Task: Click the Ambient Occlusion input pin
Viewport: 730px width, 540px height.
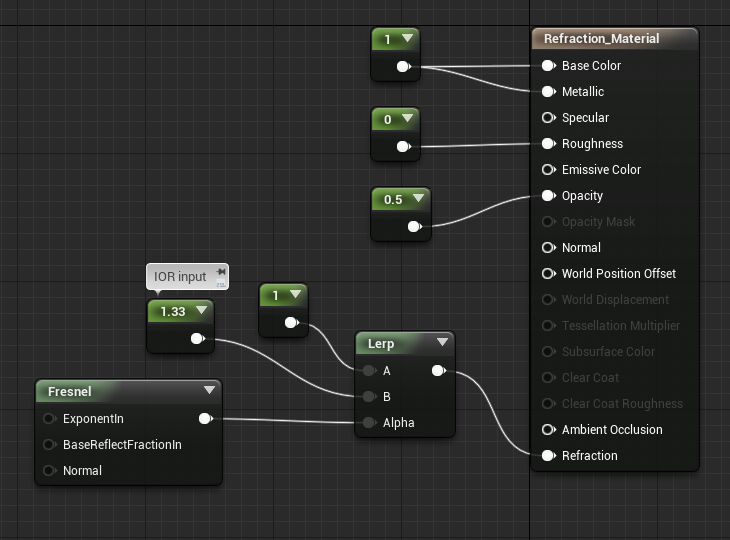Action: pos(548,430)
